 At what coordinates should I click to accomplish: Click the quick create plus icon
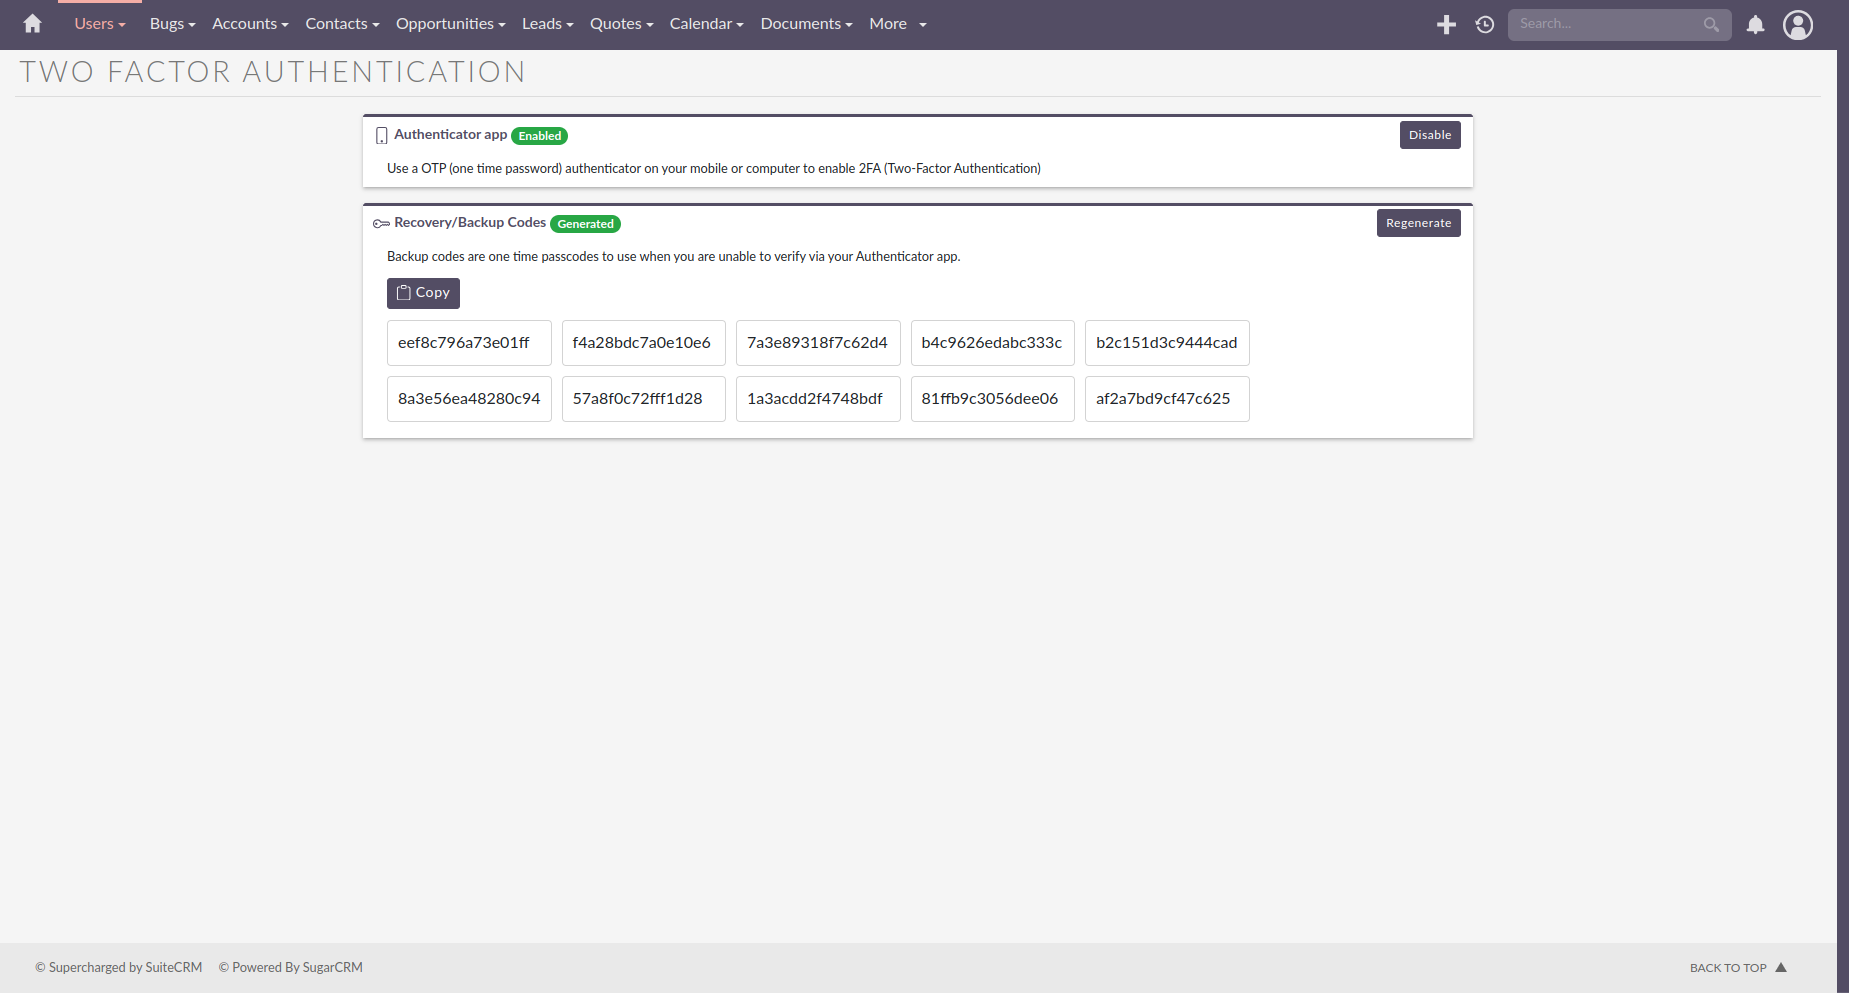(1446, 24)
